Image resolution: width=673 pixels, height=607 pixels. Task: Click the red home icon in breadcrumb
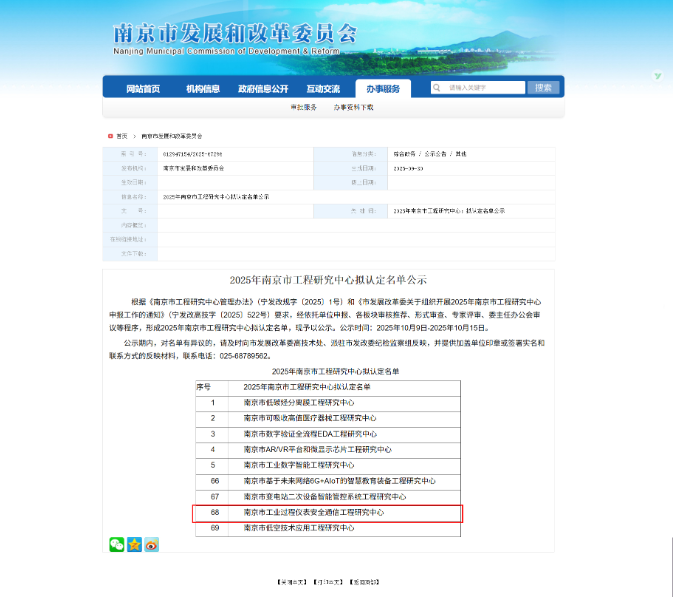110,135
